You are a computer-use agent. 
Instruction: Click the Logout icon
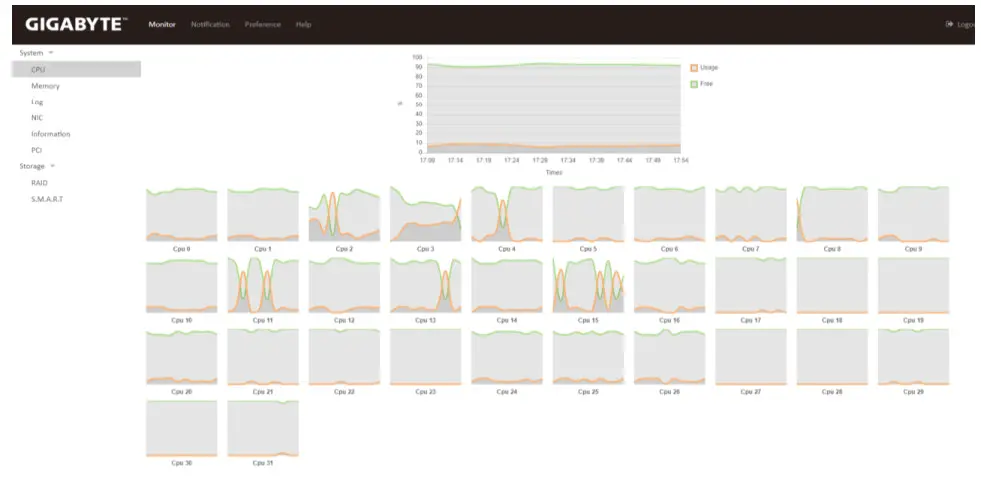tap(949, 24)
